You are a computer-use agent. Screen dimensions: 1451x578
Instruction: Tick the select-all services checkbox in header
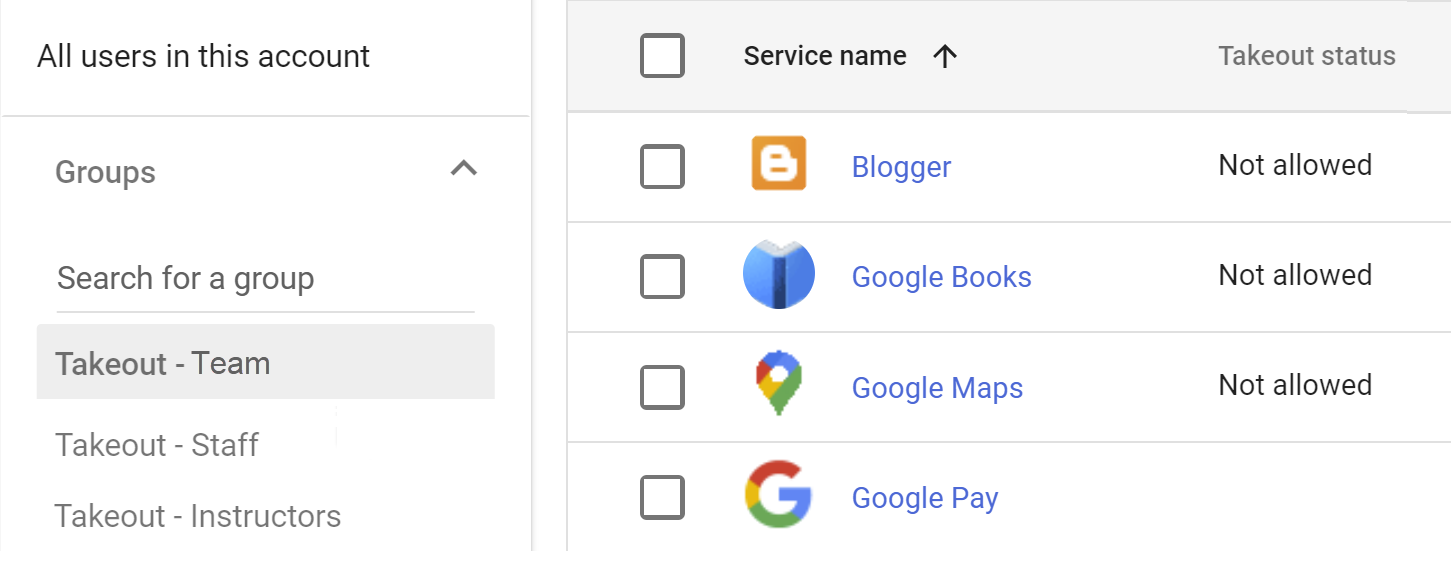tap(662, 56)
